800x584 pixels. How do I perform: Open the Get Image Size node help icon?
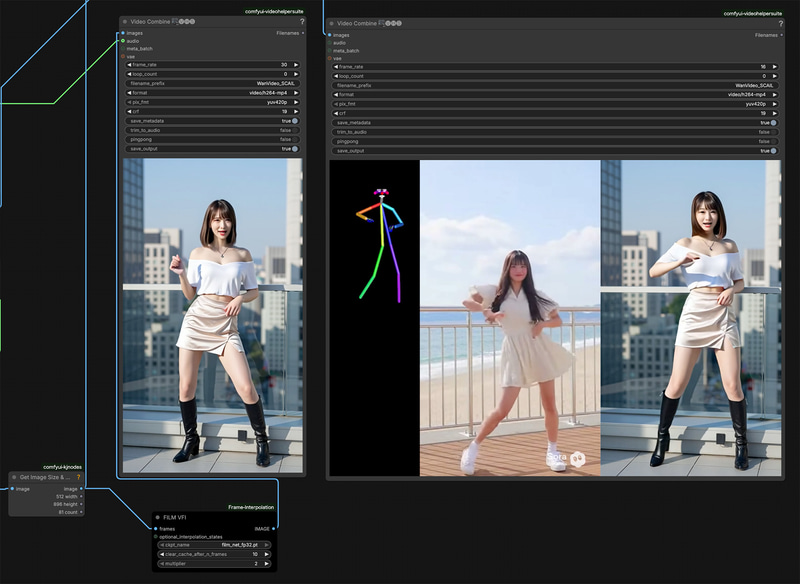79,477
